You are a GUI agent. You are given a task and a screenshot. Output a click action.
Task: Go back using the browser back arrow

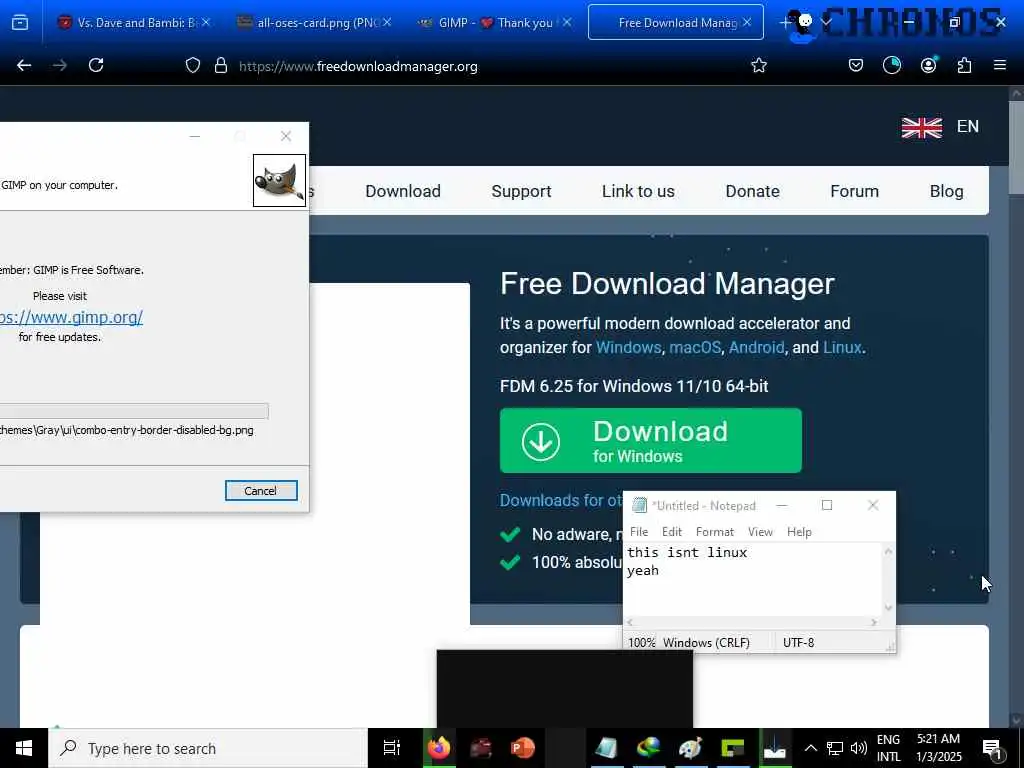coord(24,65)
